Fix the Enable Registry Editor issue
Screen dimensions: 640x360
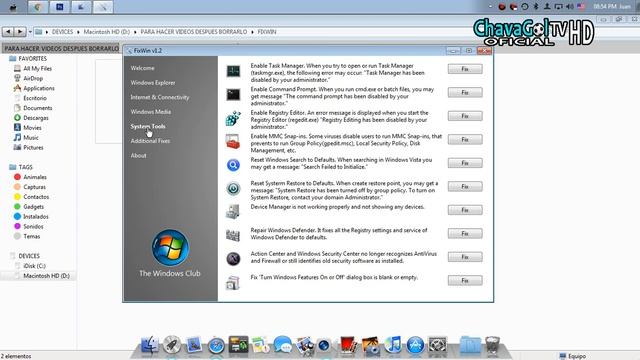coord(465,116)
